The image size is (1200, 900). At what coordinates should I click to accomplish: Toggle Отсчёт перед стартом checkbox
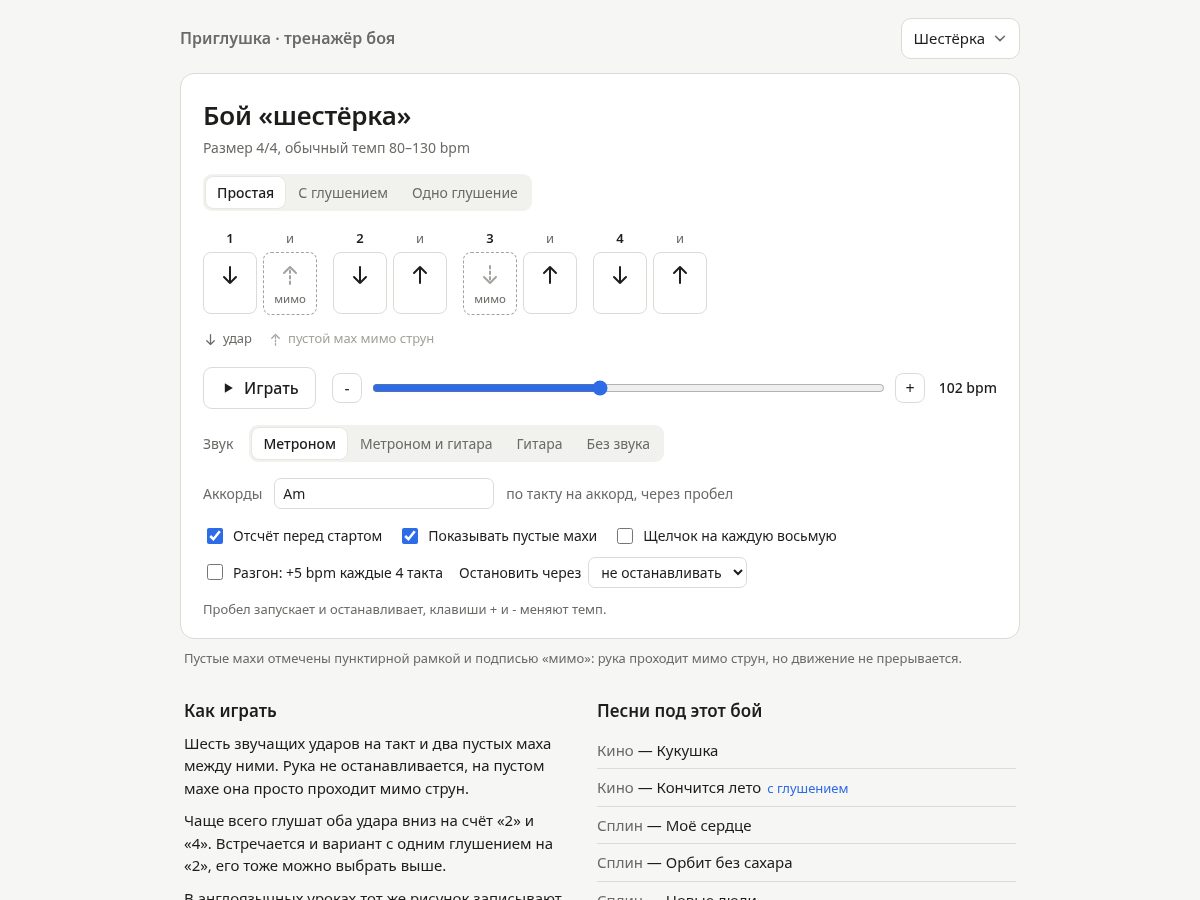click(x=215, y=536)
